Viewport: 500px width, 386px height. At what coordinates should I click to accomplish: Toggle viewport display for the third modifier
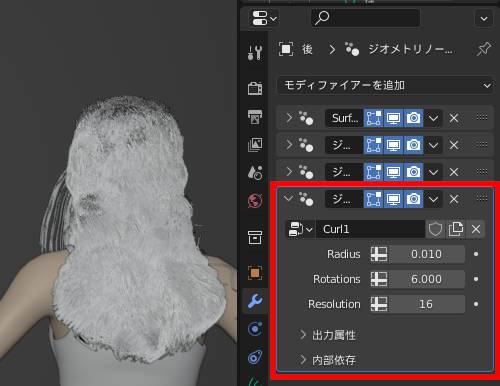[x=393, y=172]
